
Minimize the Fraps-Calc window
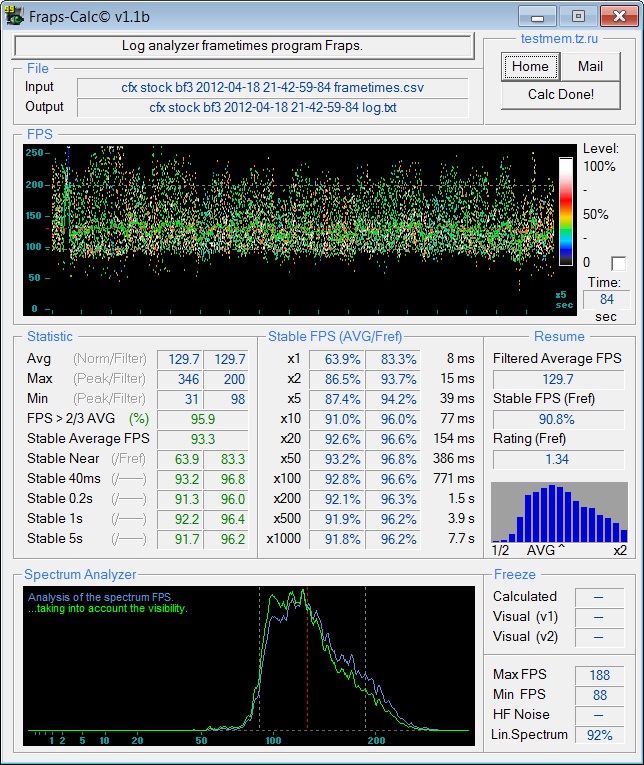point(539,16)
